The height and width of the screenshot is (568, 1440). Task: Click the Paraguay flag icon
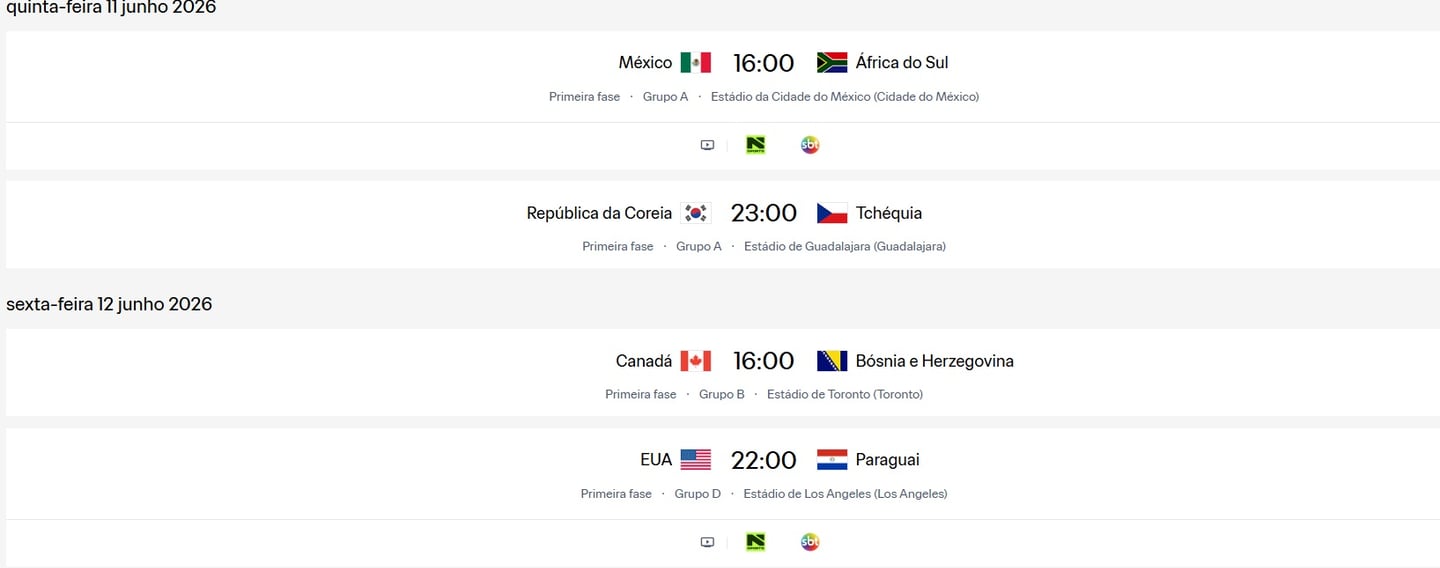point(832,460)
